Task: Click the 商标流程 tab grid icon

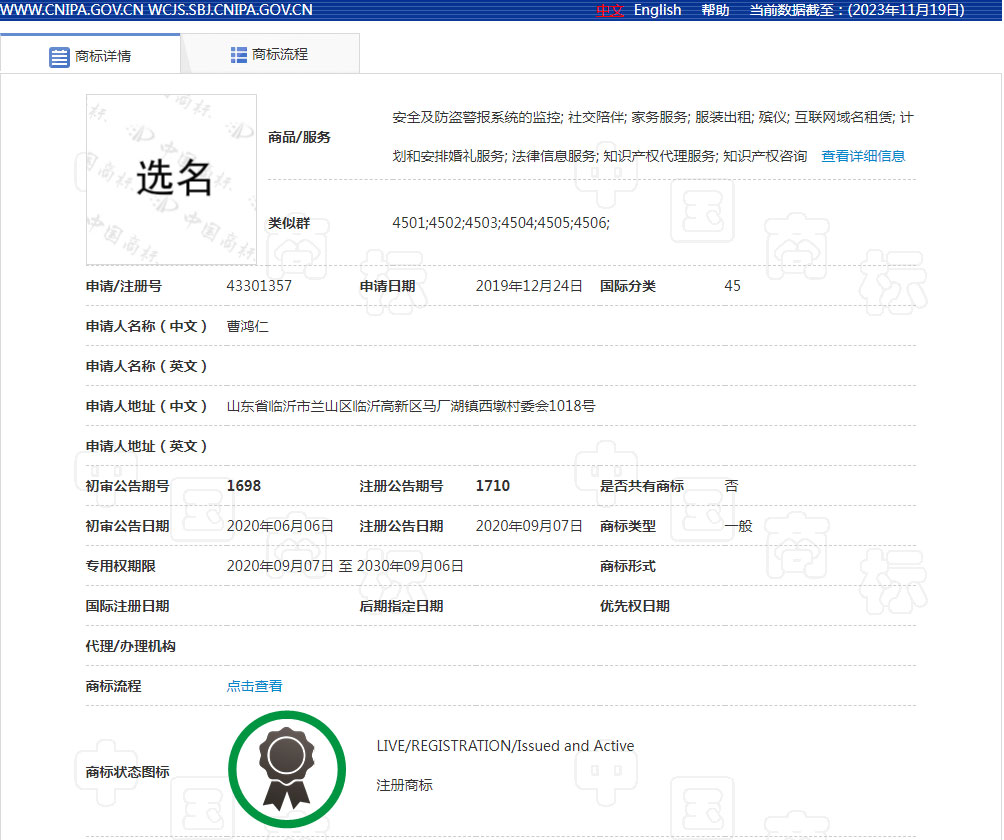Action: (x=239, y=55)
